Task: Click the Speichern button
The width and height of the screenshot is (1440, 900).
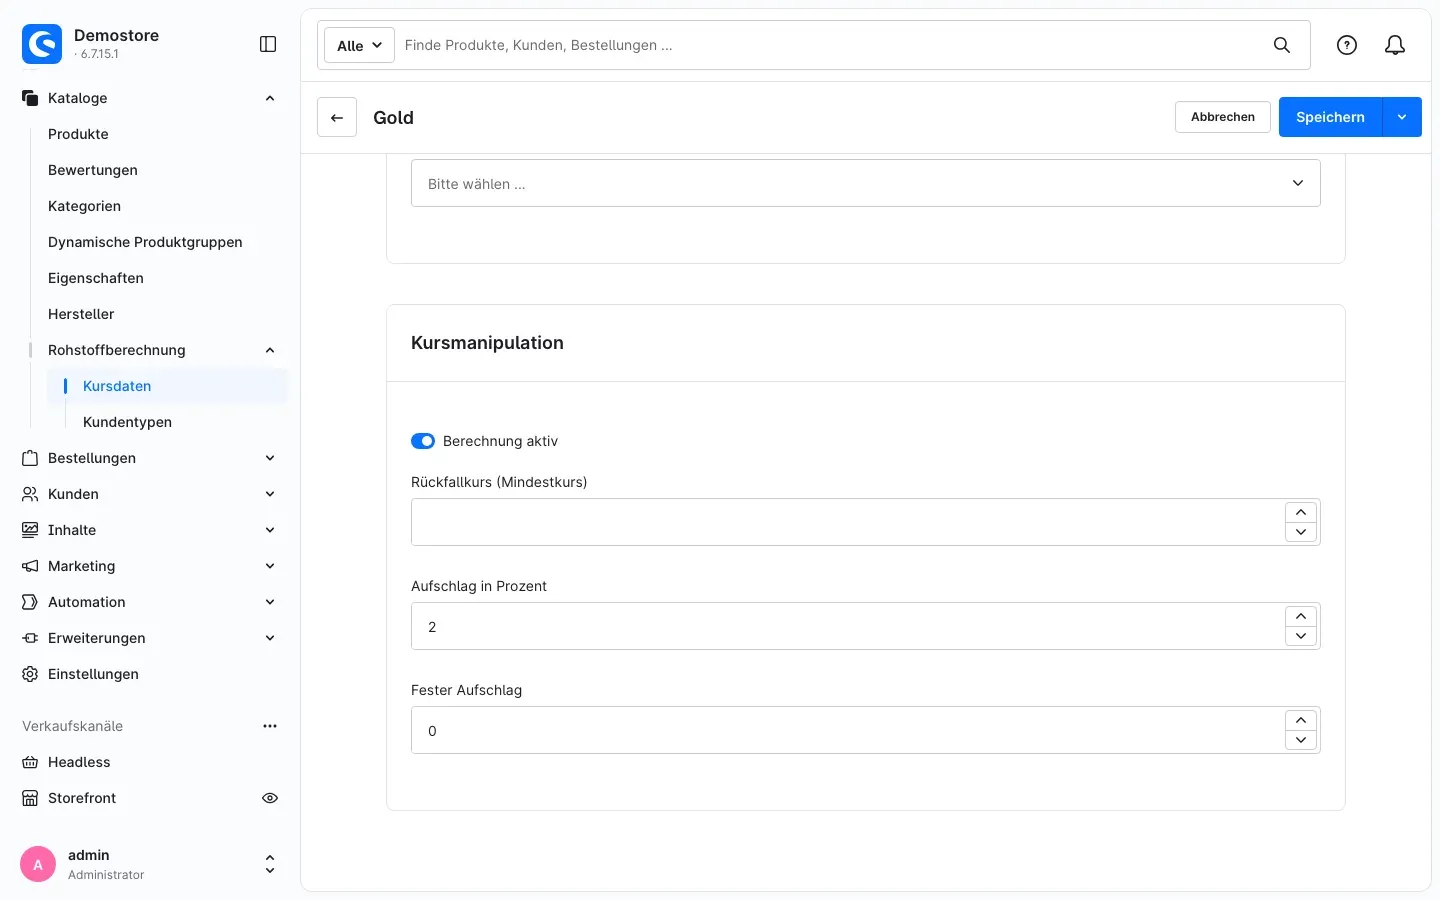Action: click(1330, 117)
